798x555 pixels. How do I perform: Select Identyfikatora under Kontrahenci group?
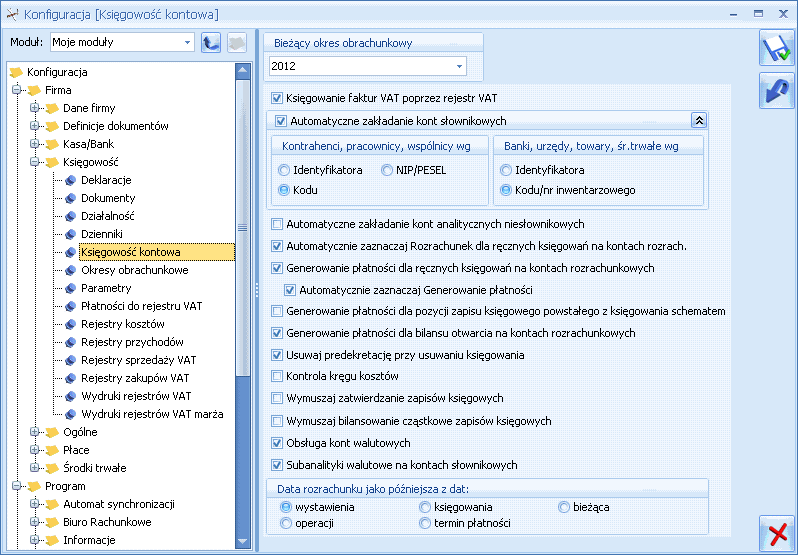(x=283, y=170)
